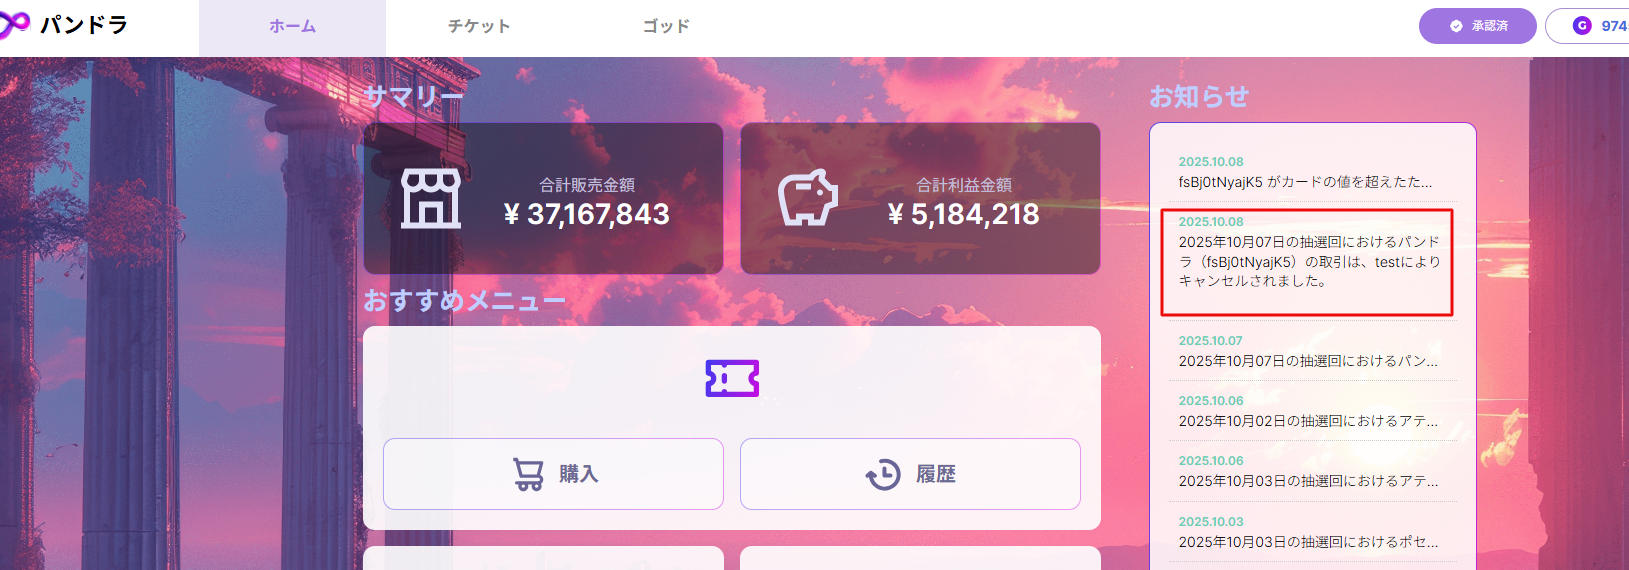Click the history clock icon on the 履歴 button
The height and width of the screenshot is (570, 1629).
(x=883, y=474)
